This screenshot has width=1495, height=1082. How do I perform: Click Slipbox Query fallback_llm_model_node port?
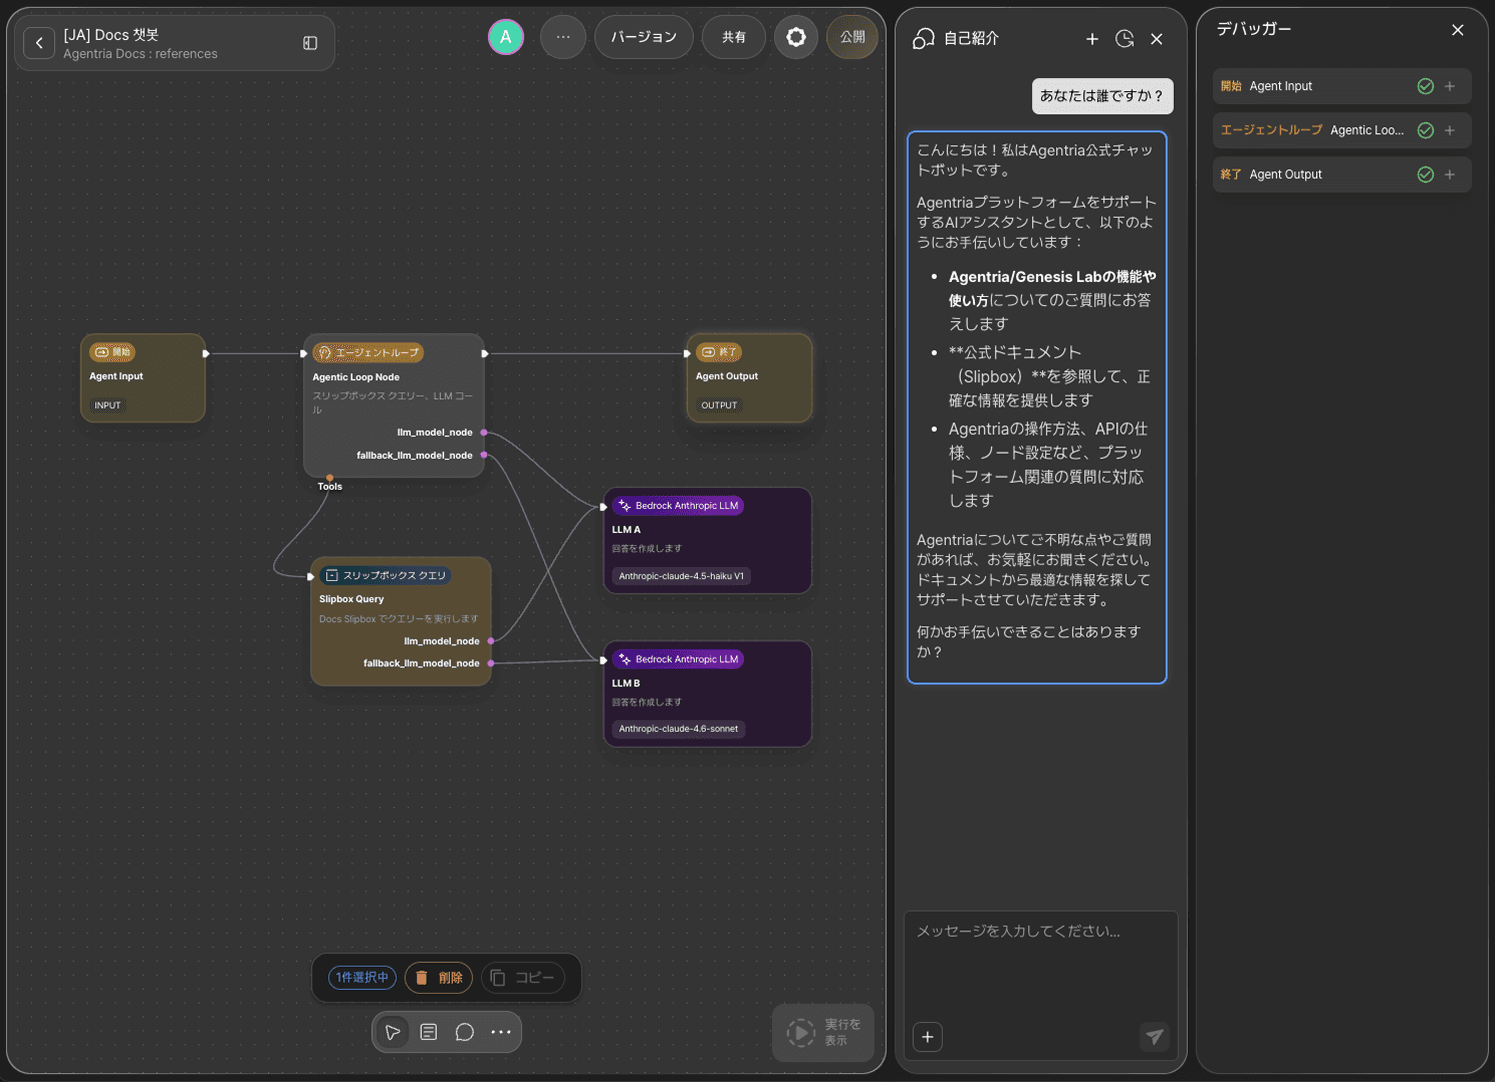tap(491, 663)
